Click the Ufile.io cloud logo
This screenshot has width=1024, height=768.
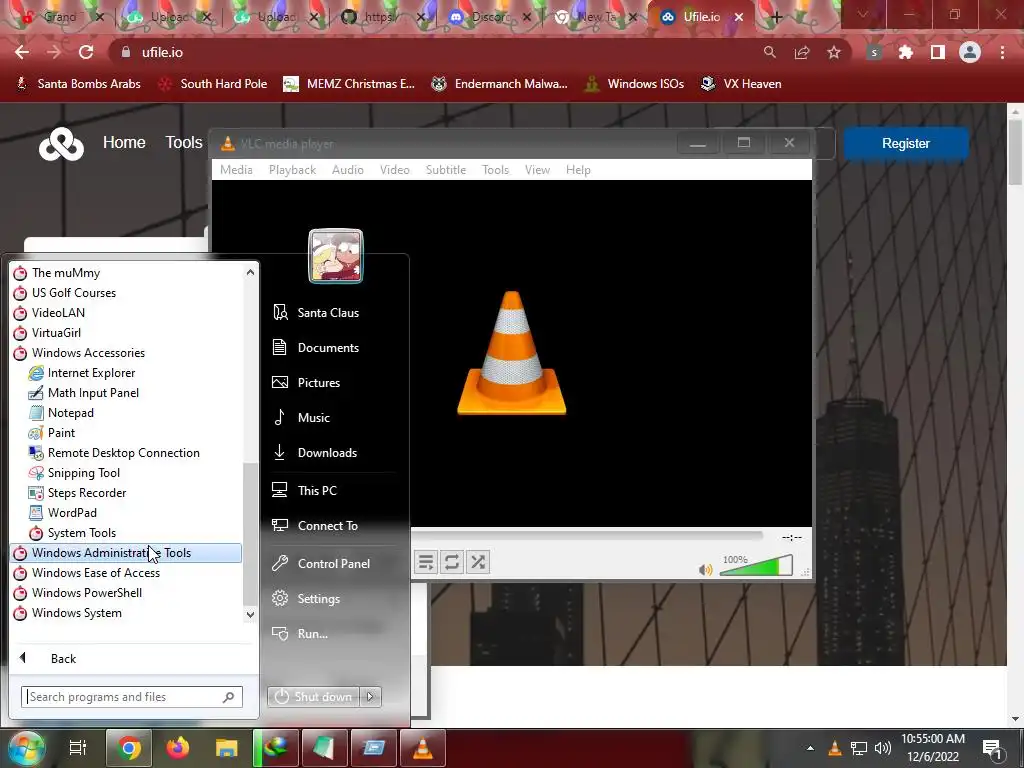click(61, 144)
